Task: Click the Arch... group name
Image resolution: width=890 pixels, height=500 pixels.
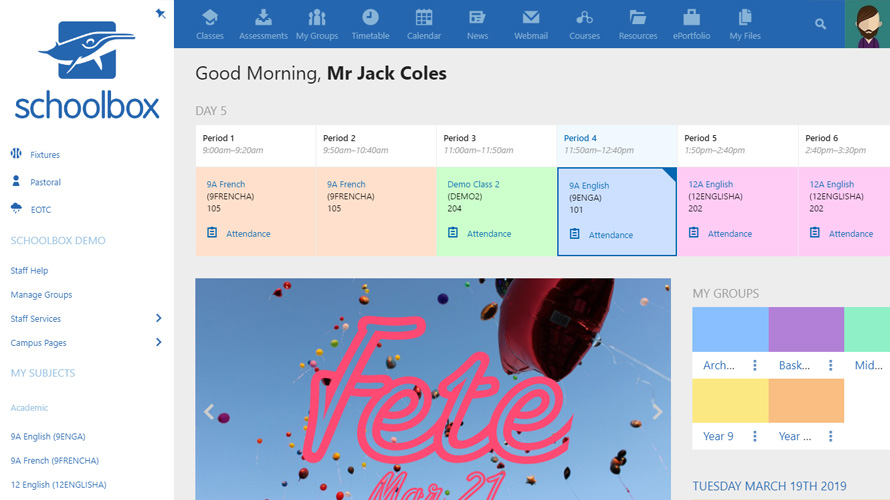Action: click(x=719, y=365)
